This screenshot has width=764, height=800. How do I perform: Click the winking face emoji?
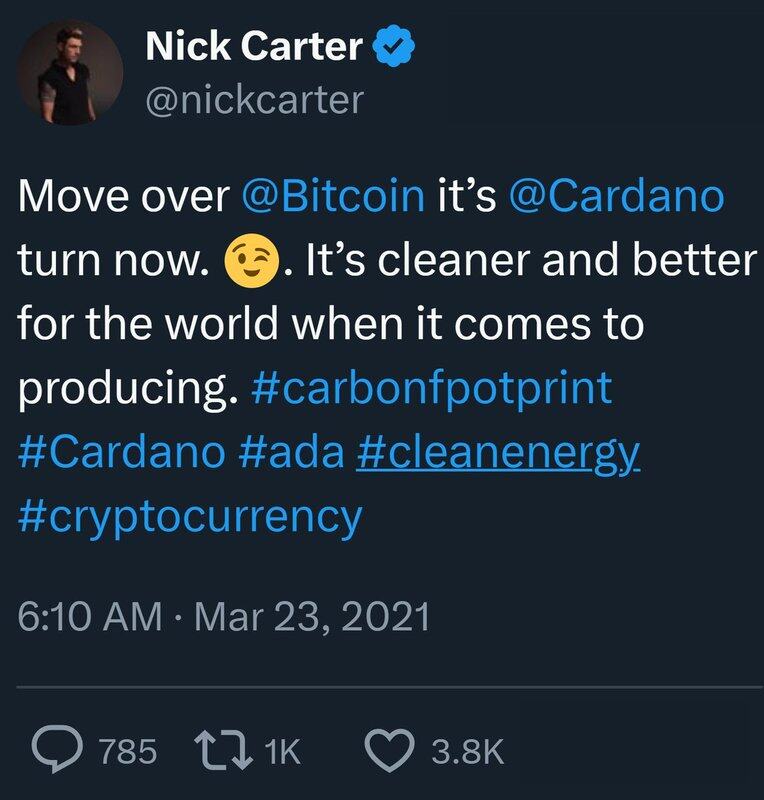coord(250,262)
